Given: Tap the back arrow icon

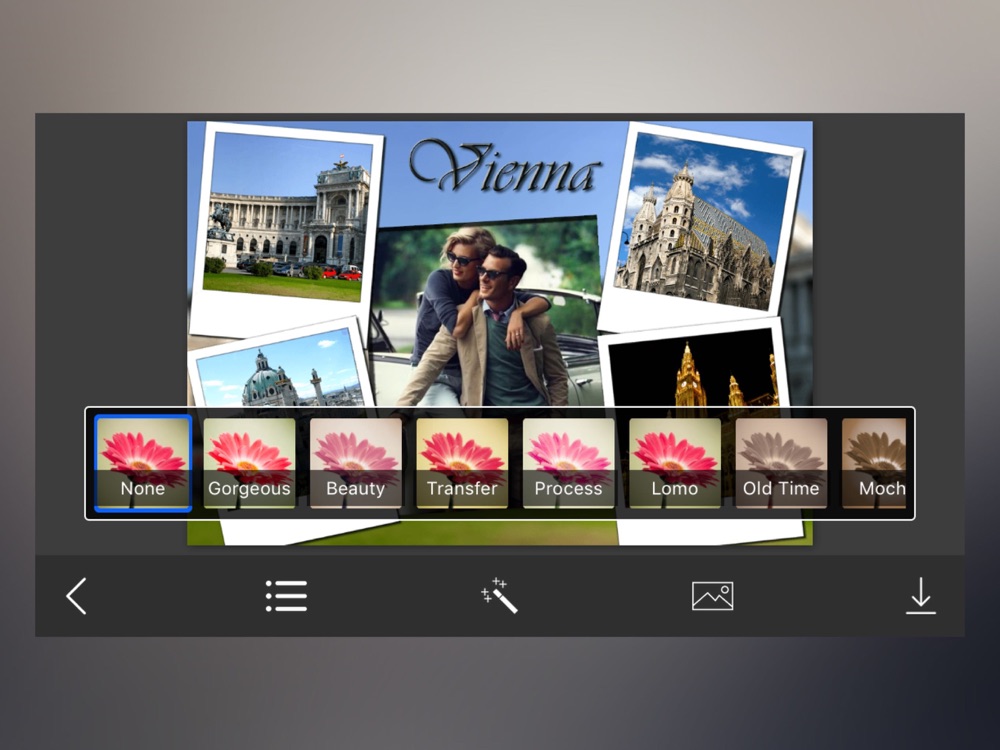Looking at the screenshot, I should [77, 596].
